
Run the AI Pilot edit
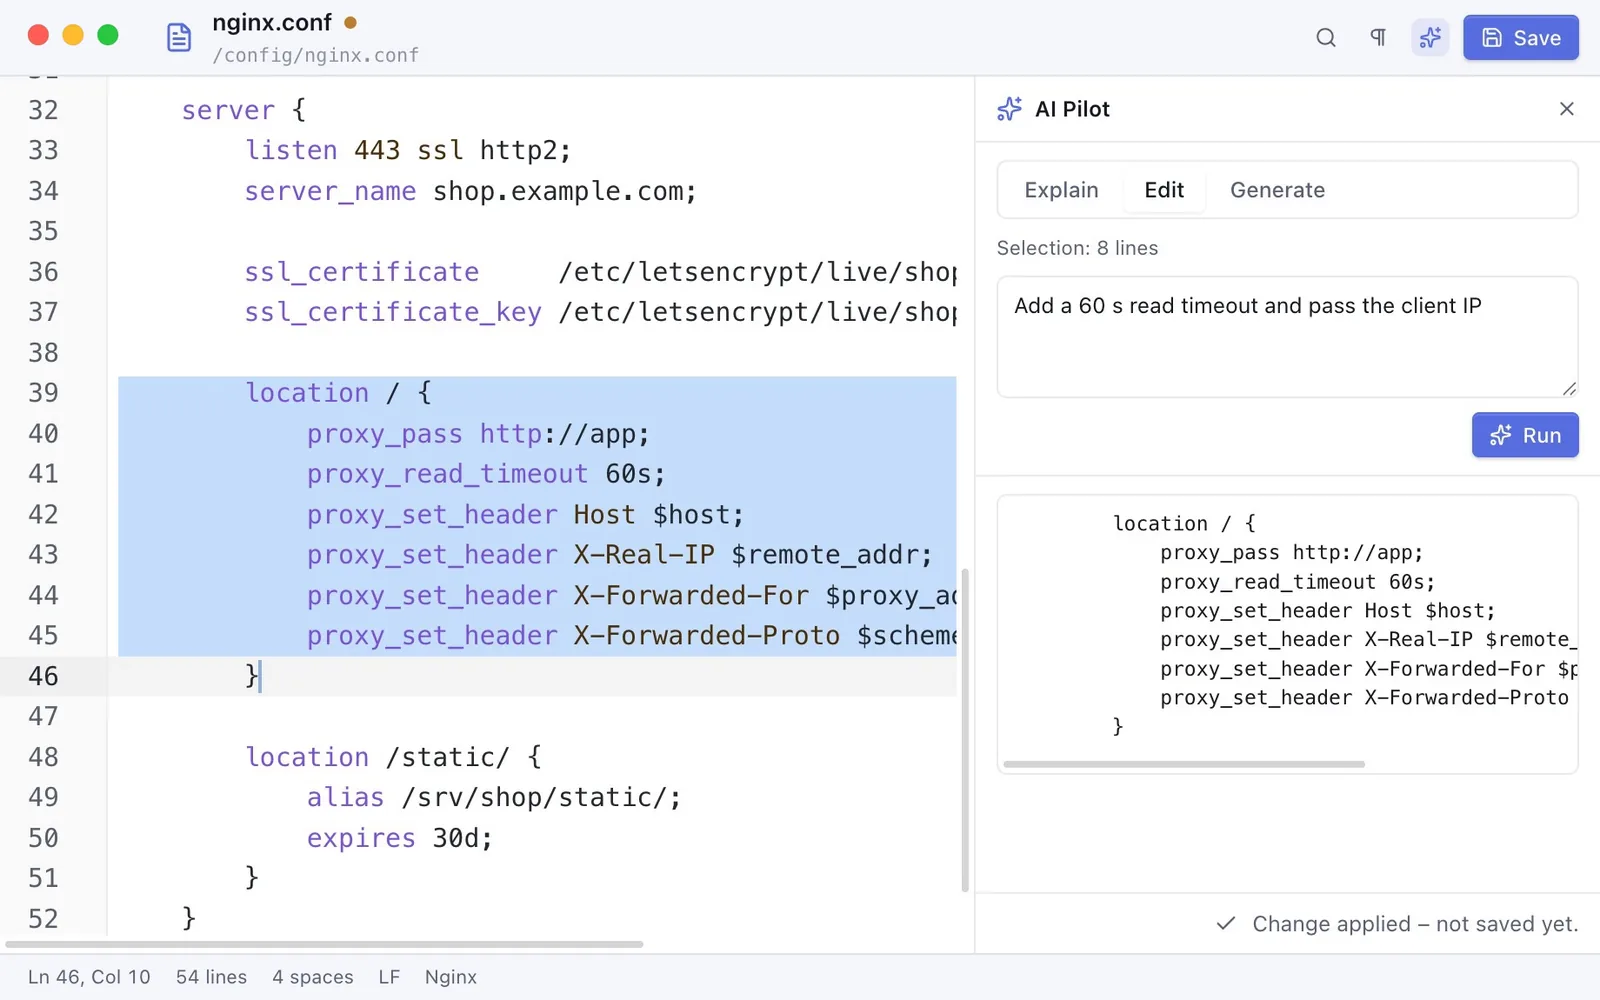(x=1525, y=435)
